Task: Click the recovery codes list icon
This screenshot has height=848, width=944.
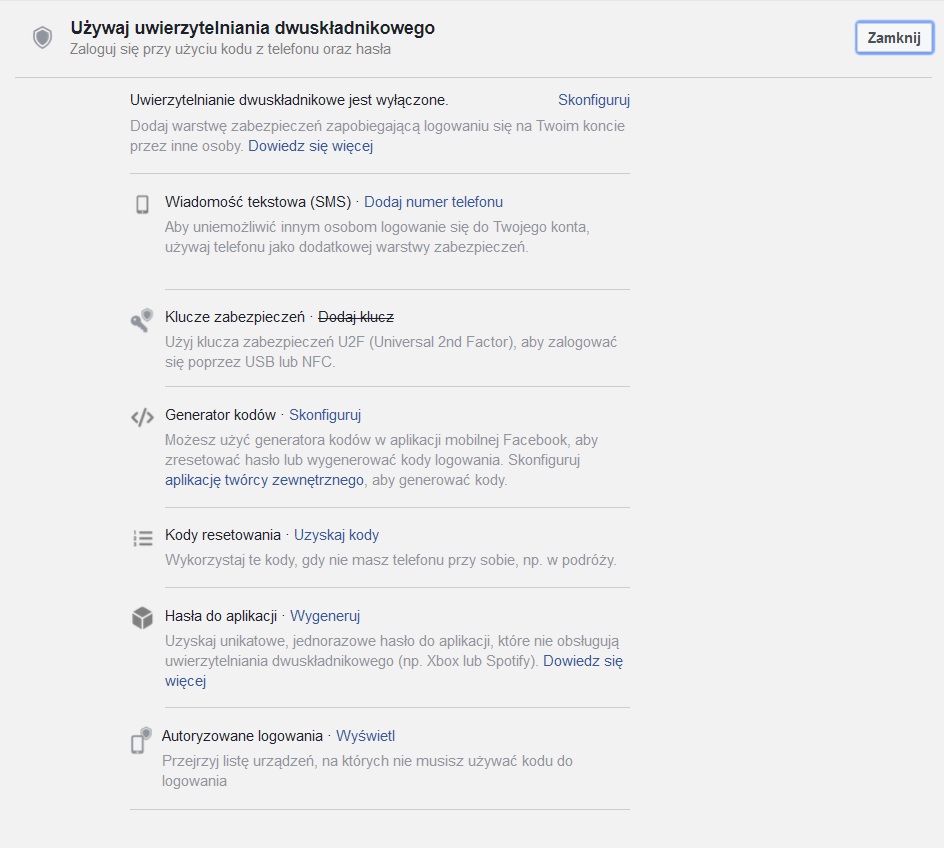Action: click(143, 537)
